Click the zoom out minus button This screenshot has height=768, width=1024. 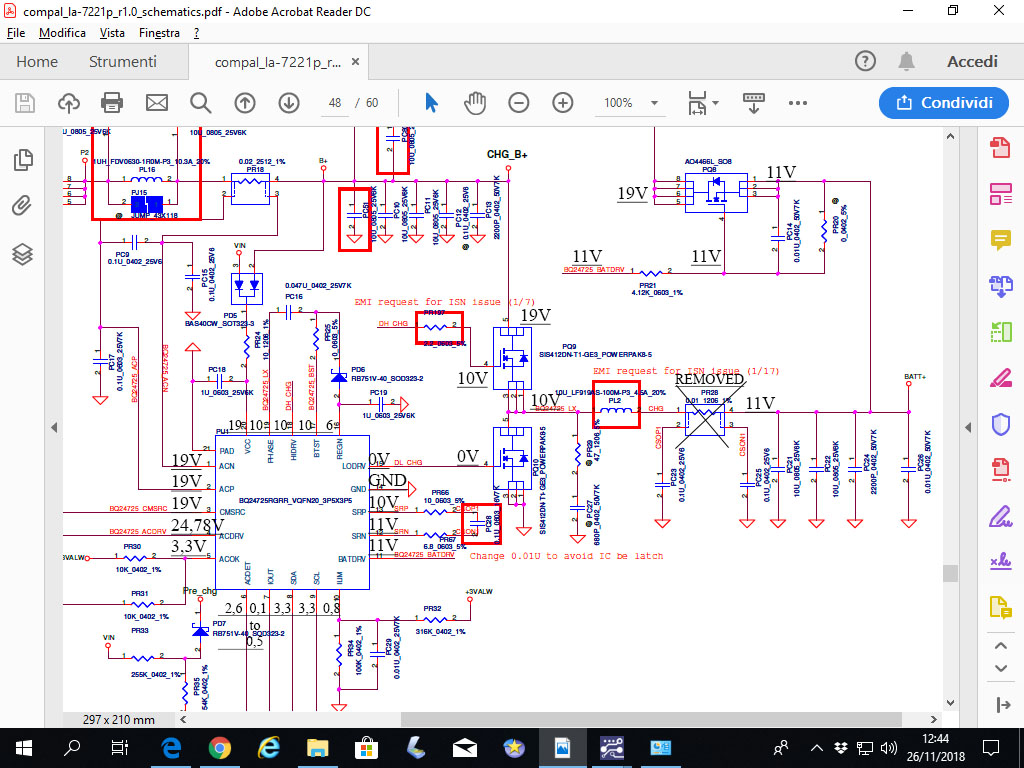click(519, 103)
